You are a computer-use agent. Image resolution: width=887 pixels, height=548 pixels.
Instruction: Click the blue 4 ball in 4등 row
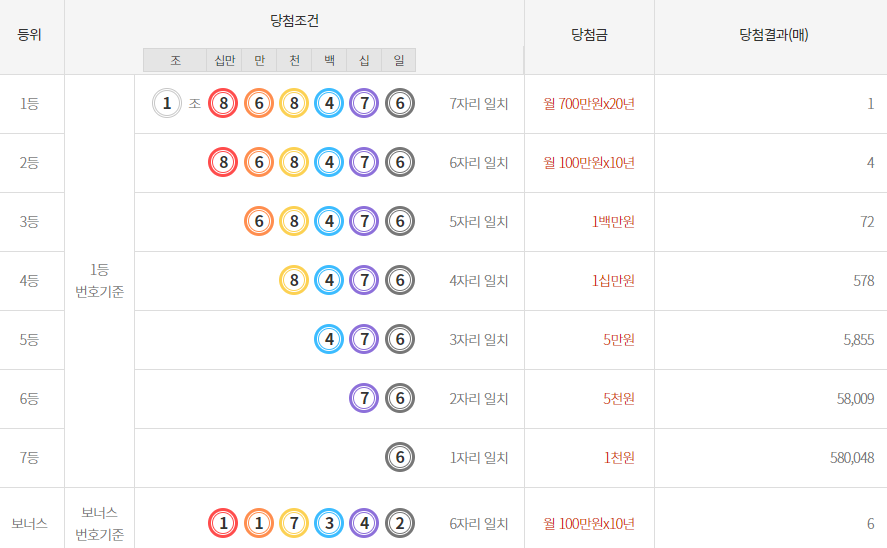[x=329, y=281]
